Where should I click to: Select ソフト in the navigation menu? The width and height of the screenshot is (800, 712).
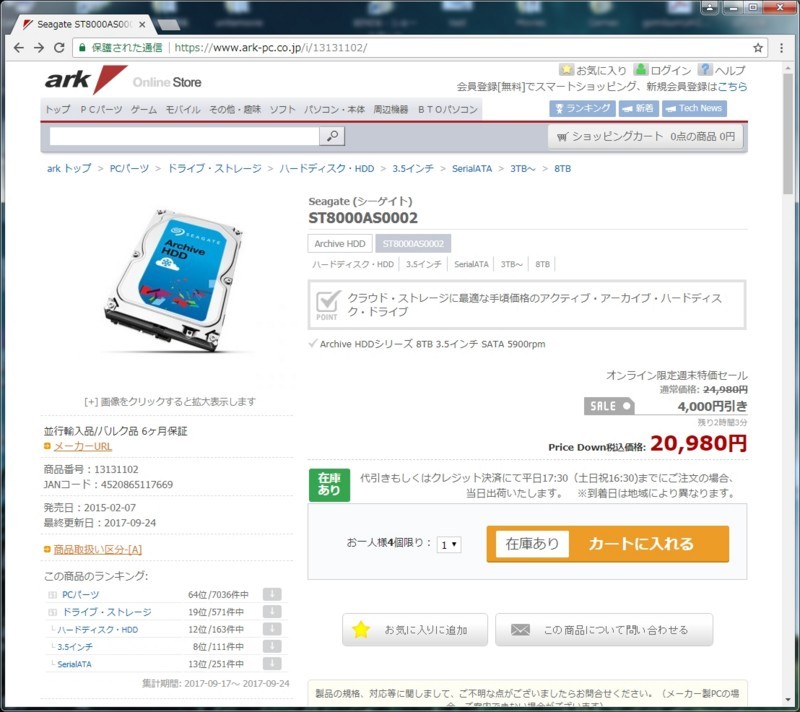[x=283, y=109]
